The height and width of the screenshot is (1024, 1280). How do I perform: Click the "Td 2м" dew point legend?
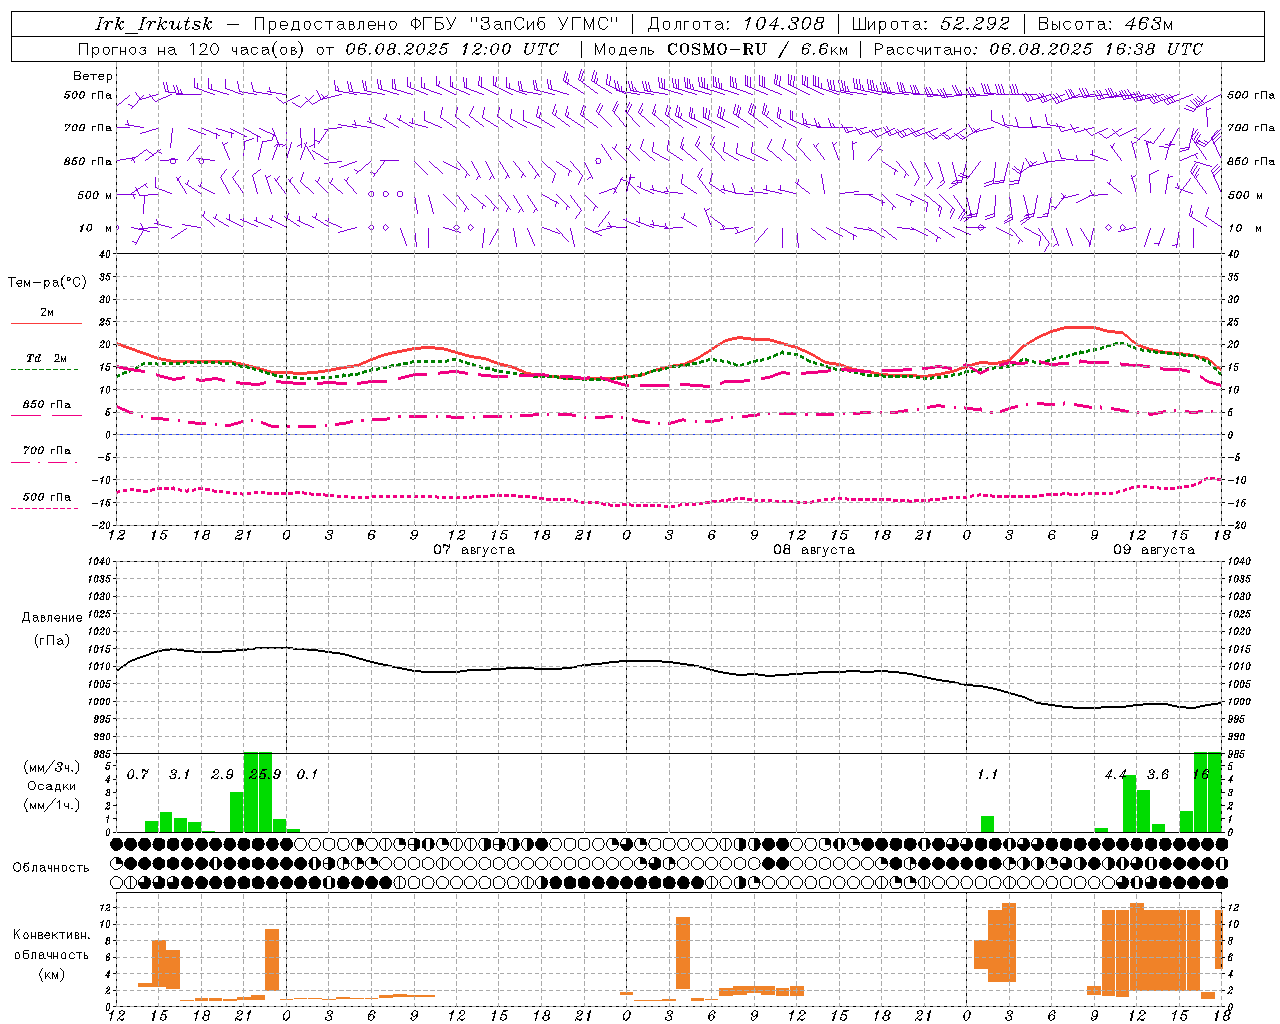47,358
